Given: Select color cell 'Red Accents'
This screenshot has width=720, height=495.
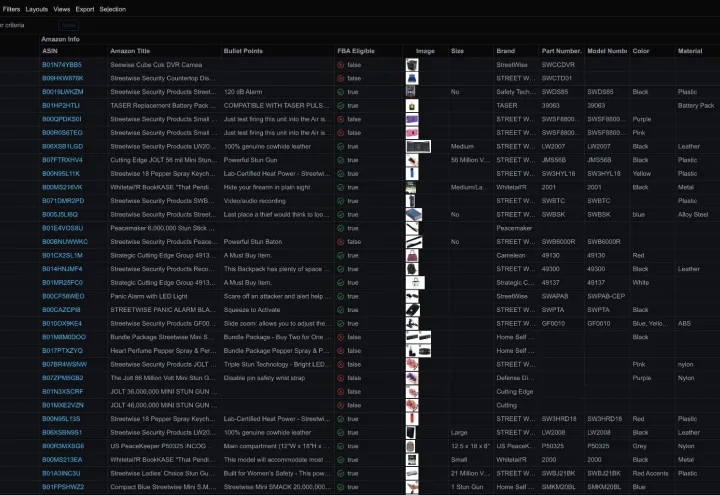Looking at the screenshot, I should (x=650, y=473).
